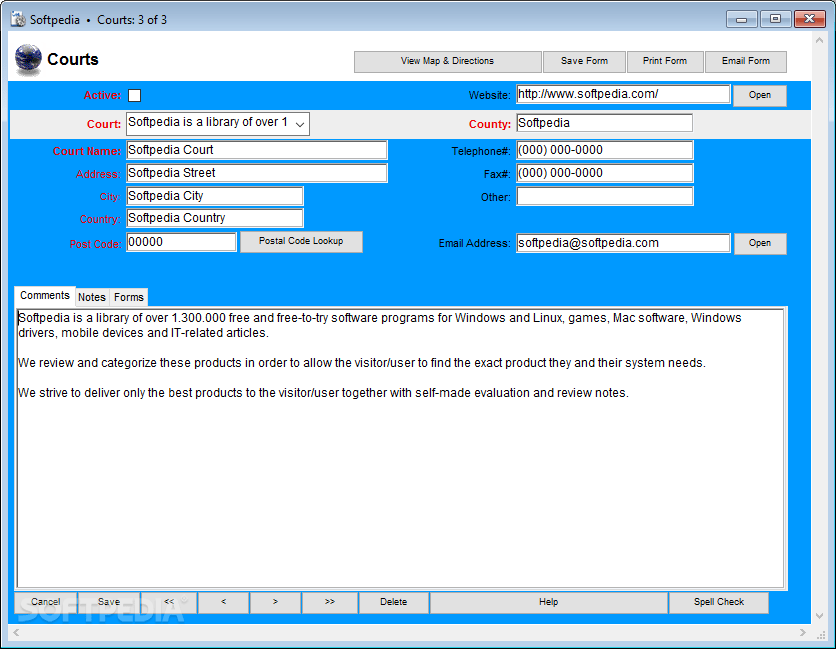The image size is (836, 649).
Task: Open the Court selection dropdown
Action: (299, 122)
